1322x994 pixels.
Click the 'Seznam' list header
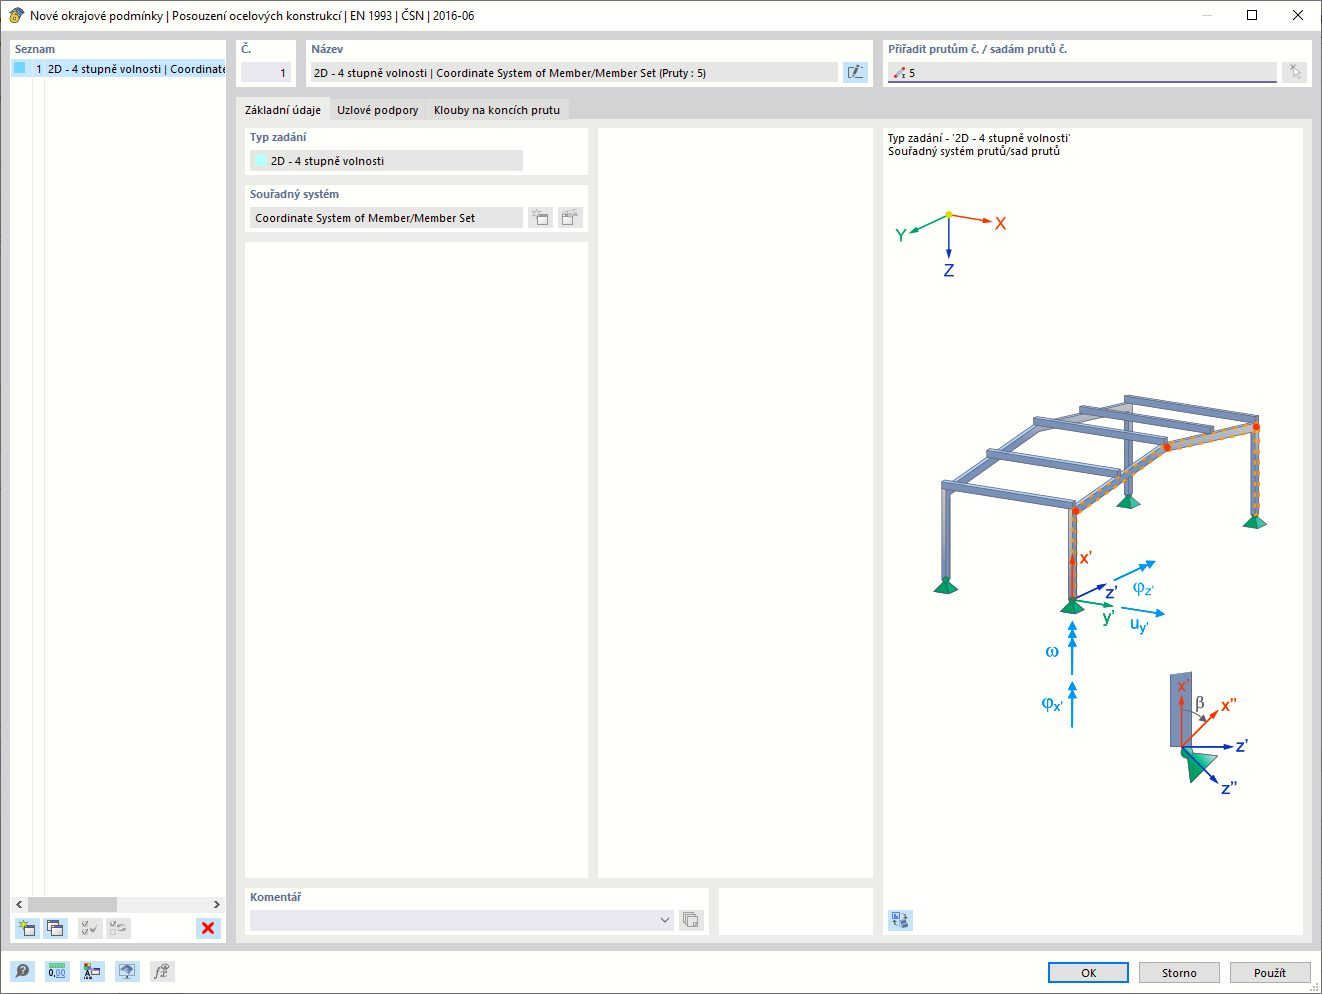(x=35, y=49)
